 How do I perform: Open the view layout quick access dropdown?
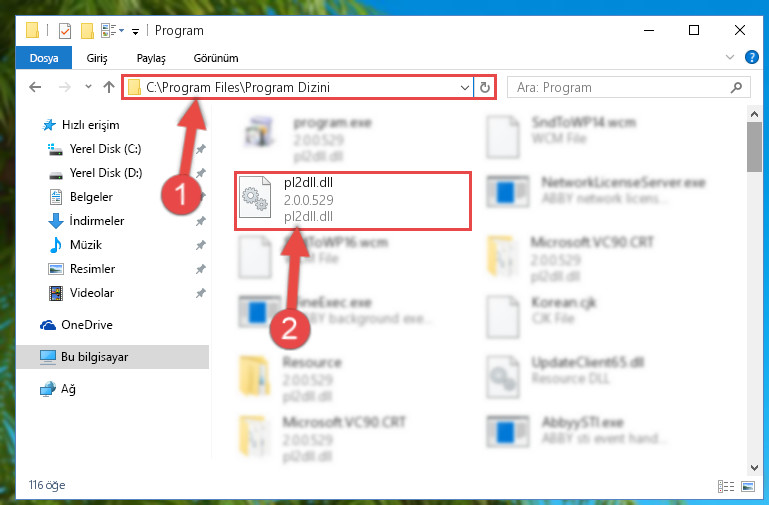[x=112, y=30]
